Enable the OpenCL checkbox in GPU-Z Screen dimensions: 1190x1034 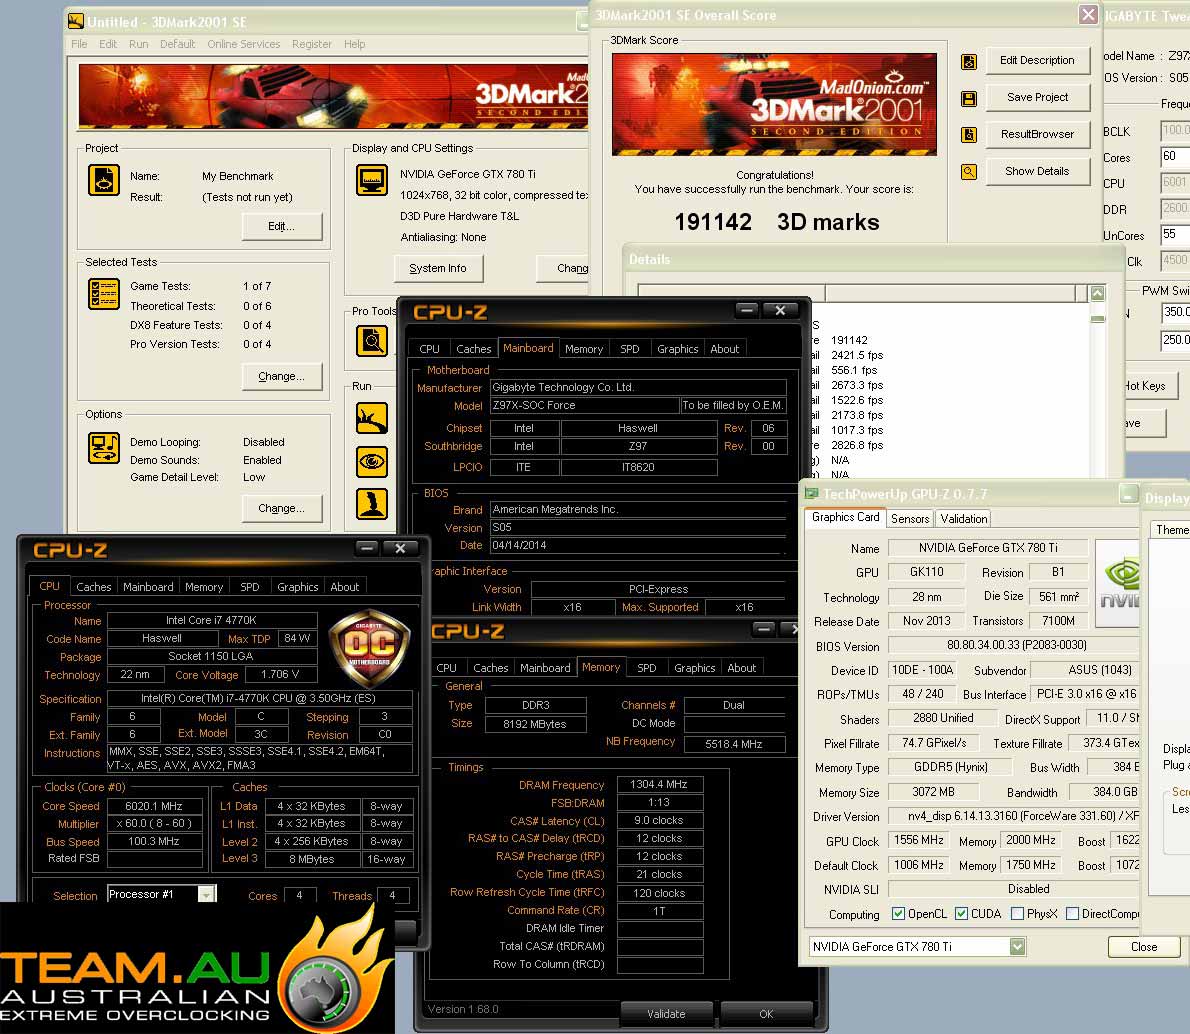click(899, 913)
